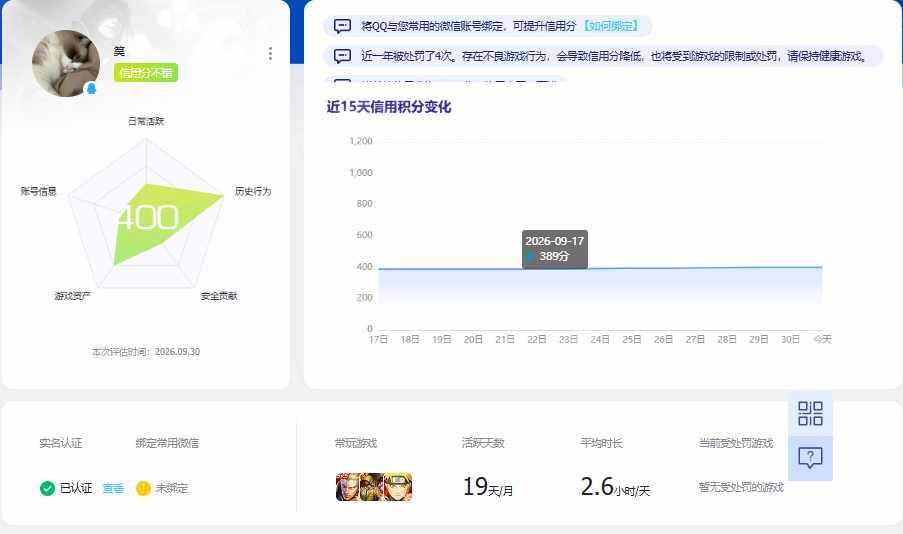This screenshot has height=534, width=903.
Task: Click the 平均时长 label
Action: click(x=601, y=443)
